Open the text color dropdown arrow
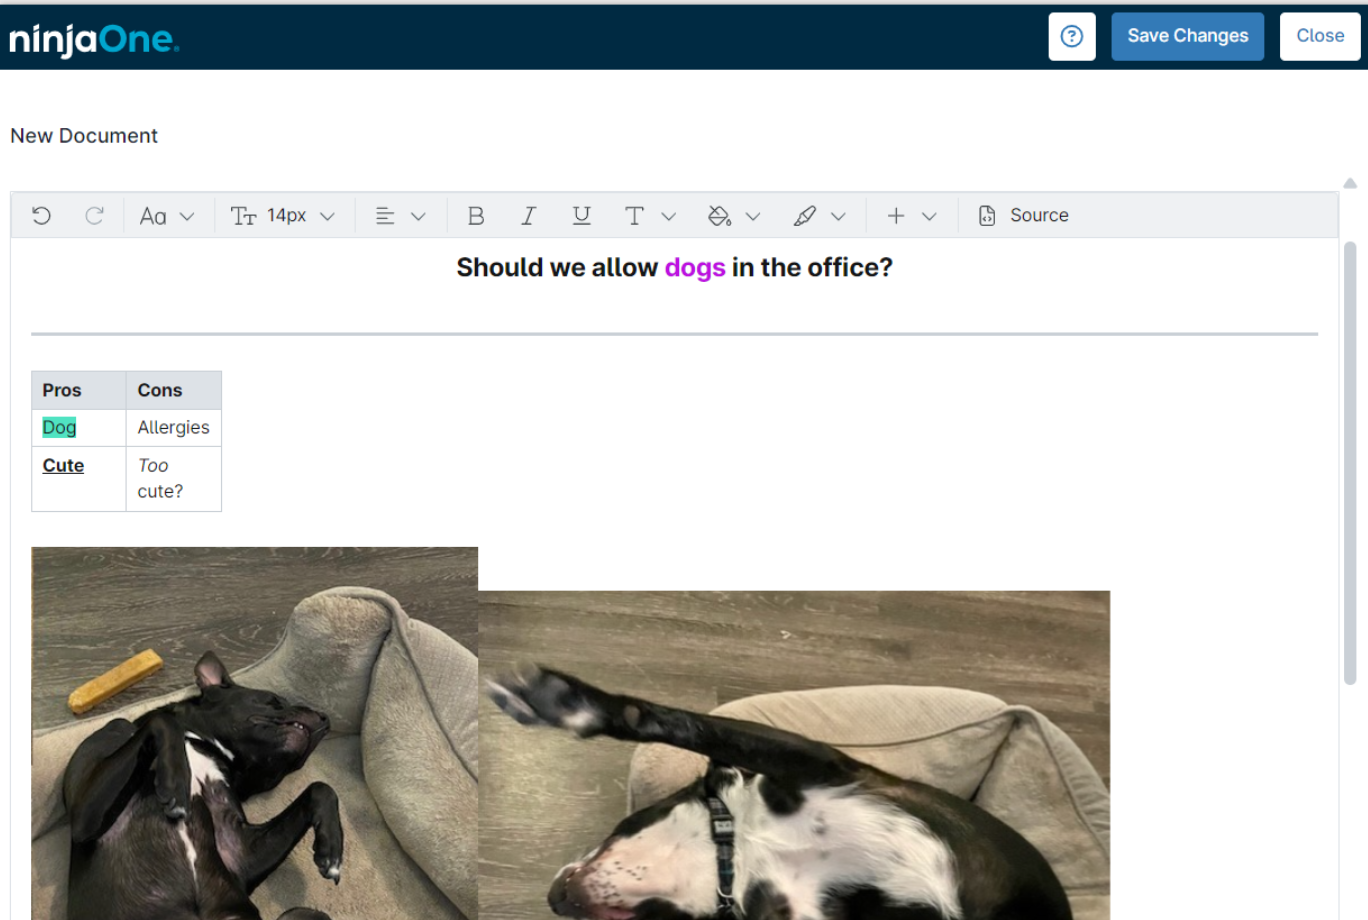 tap(668, 215)
